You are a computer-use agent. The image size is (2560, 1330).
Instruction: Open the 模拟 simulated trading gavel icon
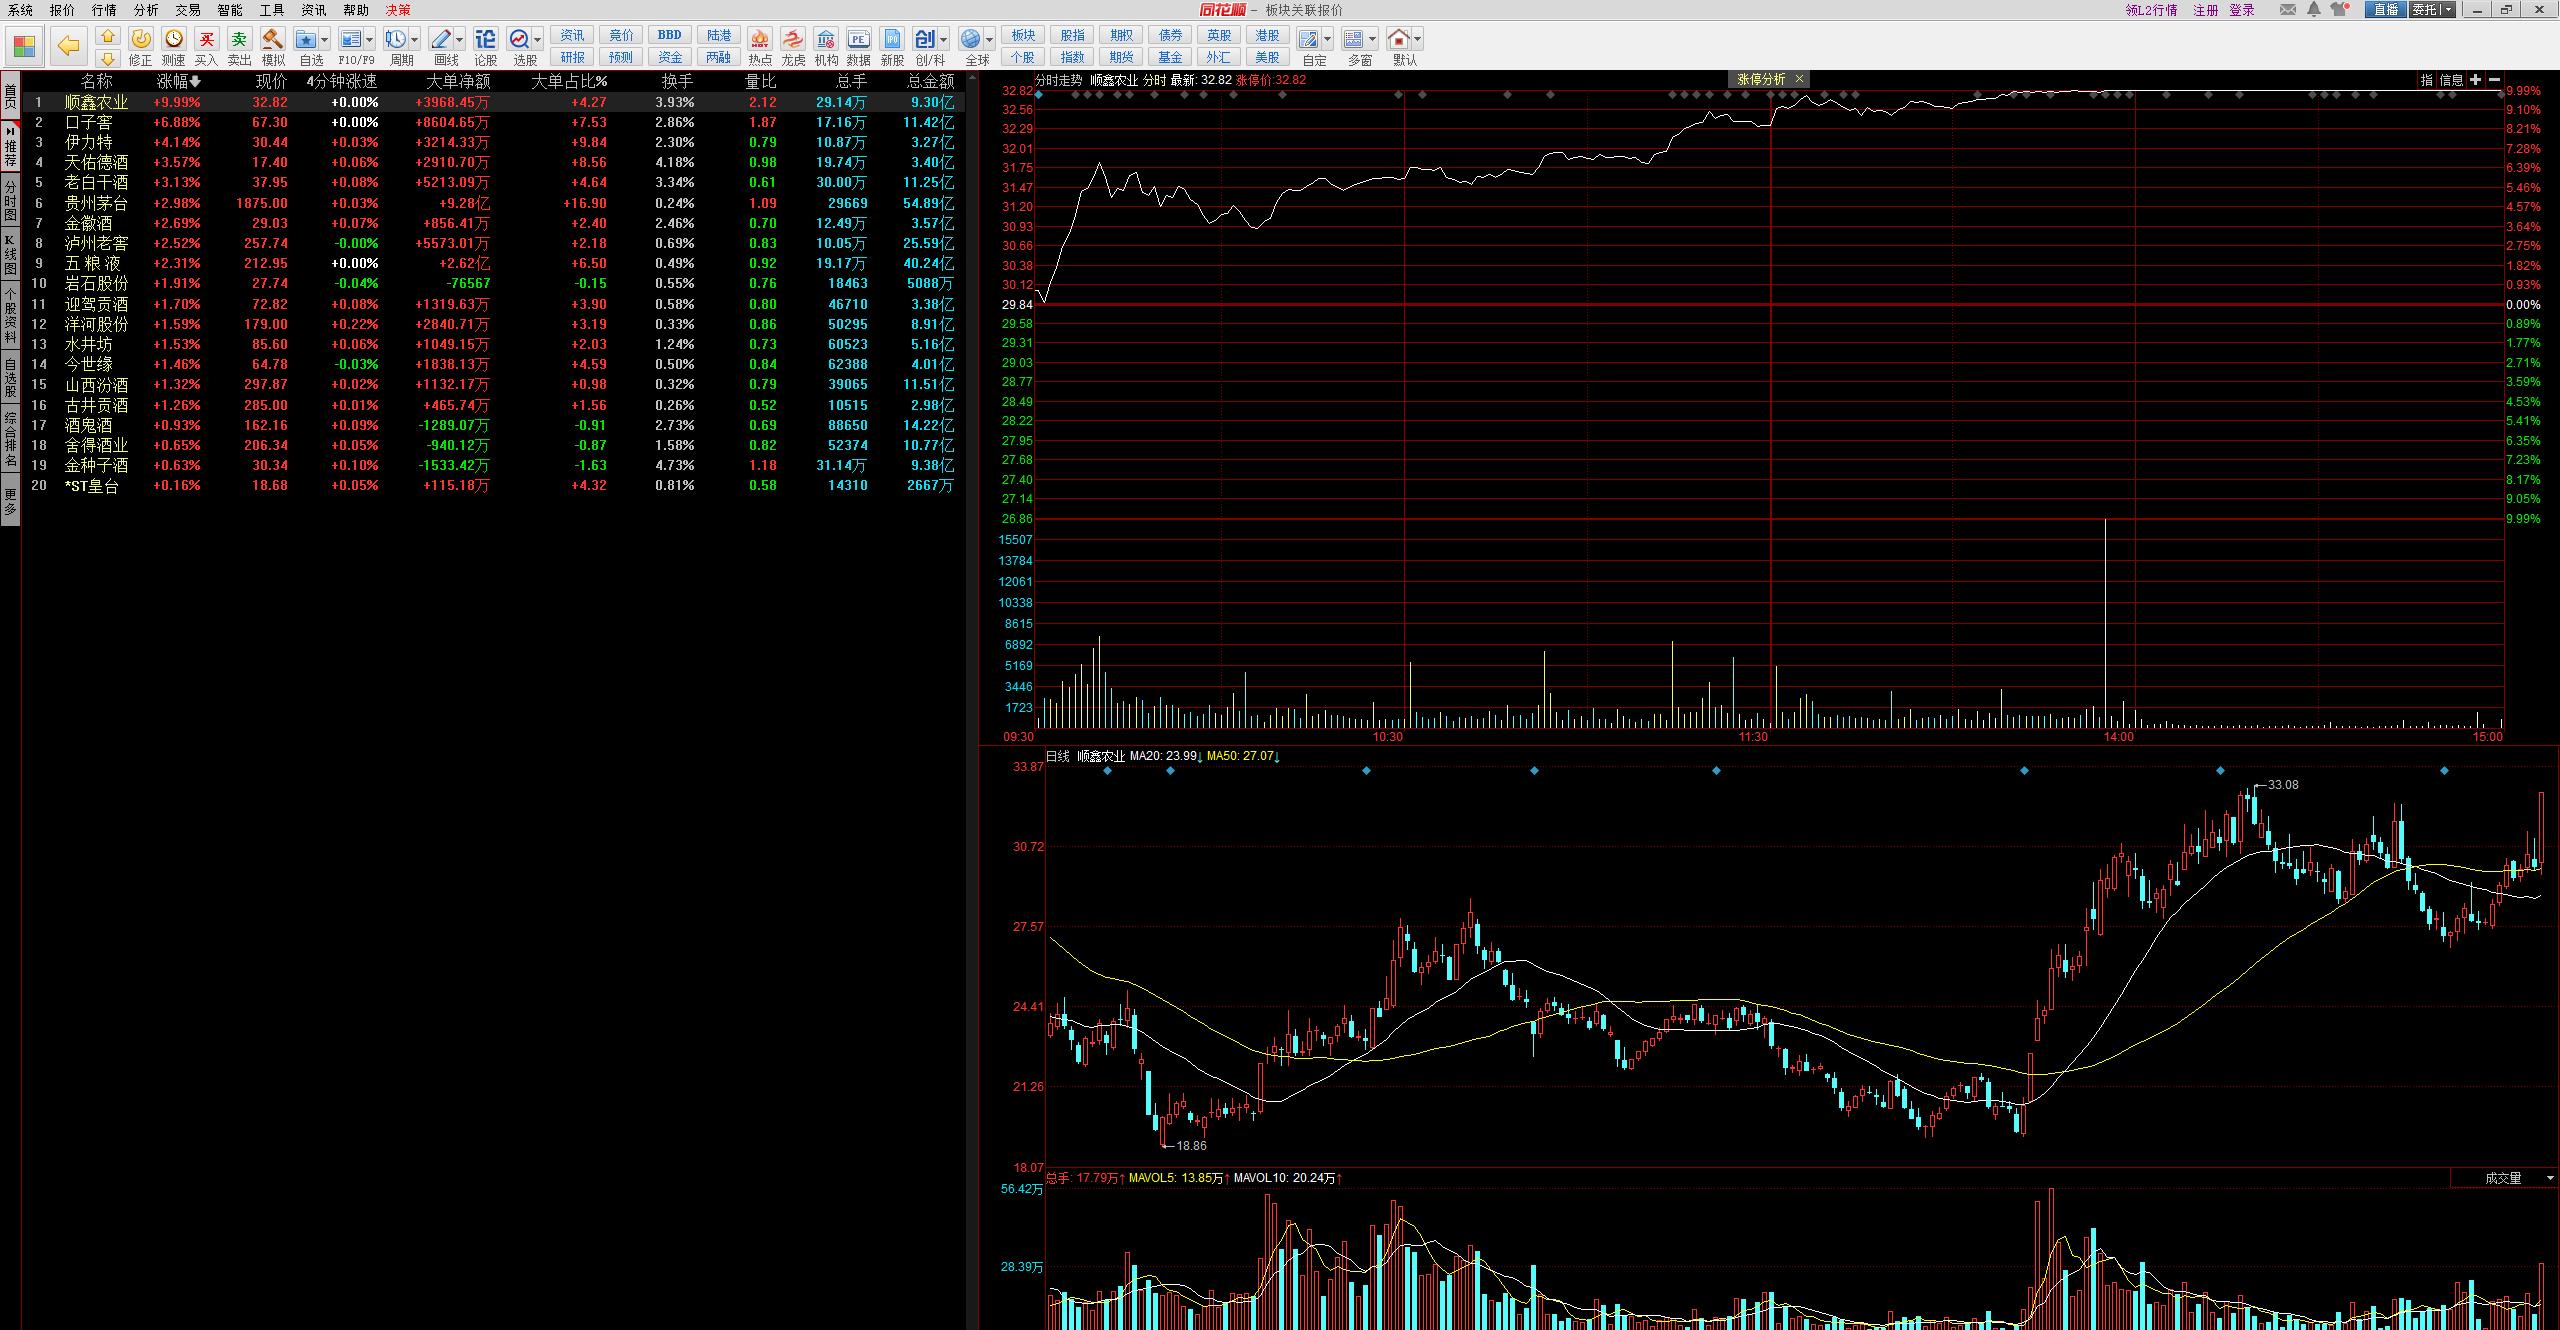[273, 40]
